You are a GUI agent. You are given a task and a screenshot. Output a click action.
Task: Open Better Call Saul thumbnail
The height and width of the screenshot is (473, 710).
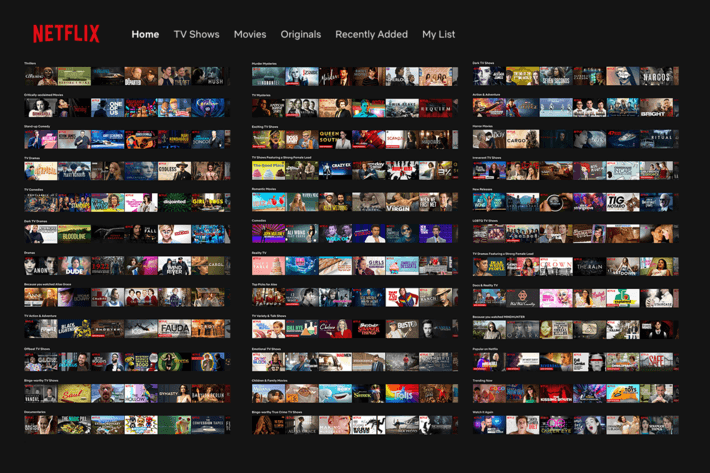pyautogui.click(x=74, y=394)
